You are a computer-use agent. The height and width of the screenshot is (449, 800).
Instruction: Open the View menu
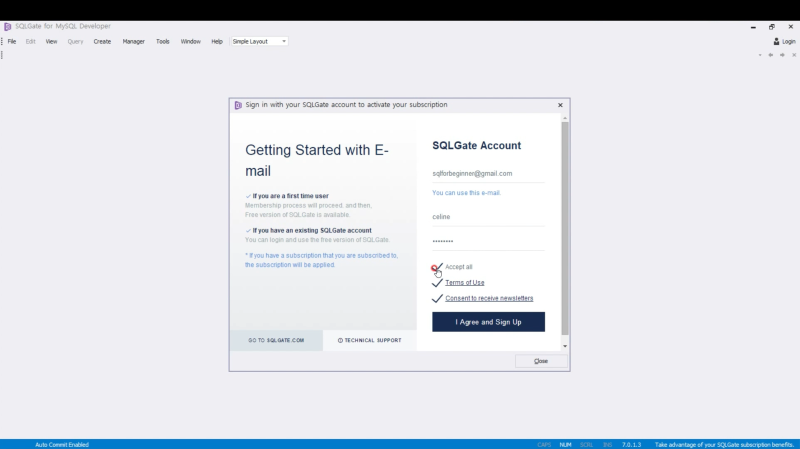point(52,41)
